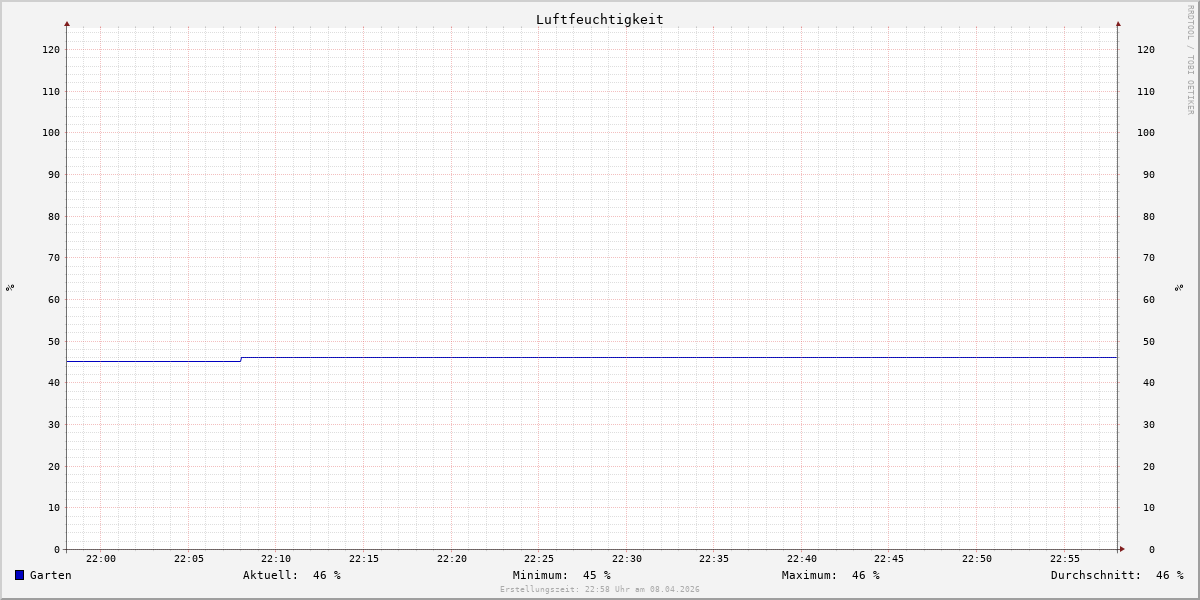Click the 40 label on left y-axis

point(54,383)
